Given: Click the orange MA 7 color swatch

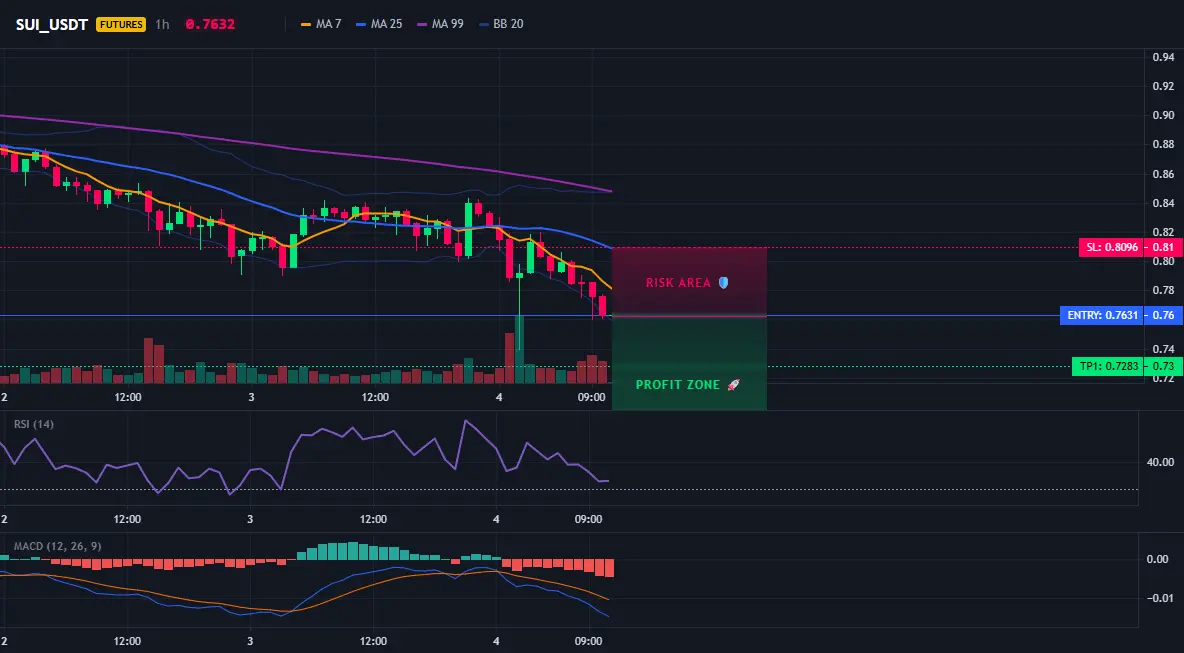Looking at the screenshot, I should 306,24.
